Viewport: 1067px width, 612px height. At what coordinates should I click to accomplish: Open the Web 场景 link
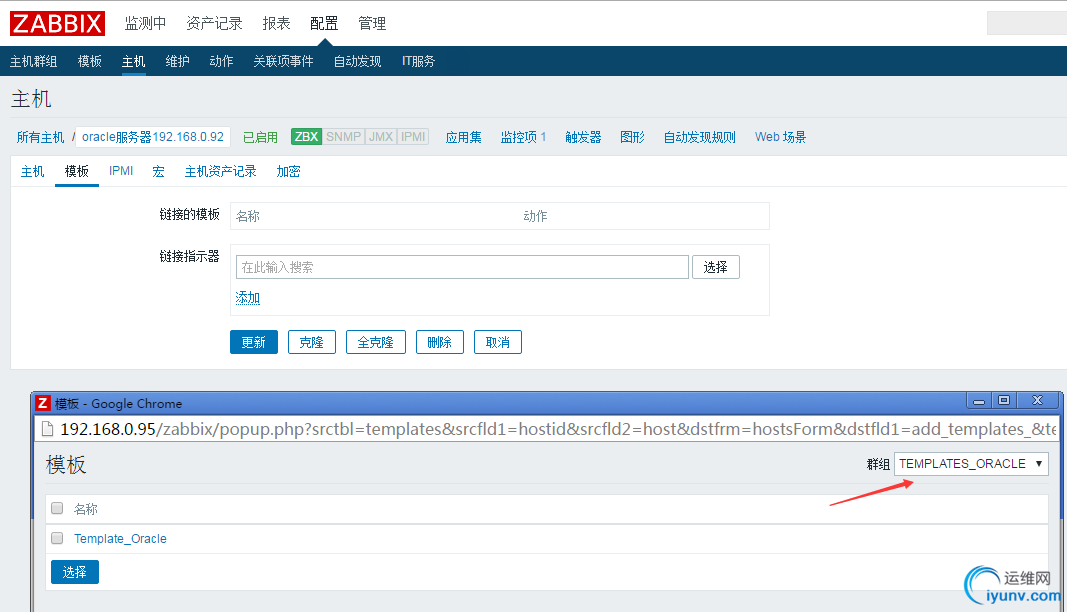pyautogui.click(x=781, y=138)
